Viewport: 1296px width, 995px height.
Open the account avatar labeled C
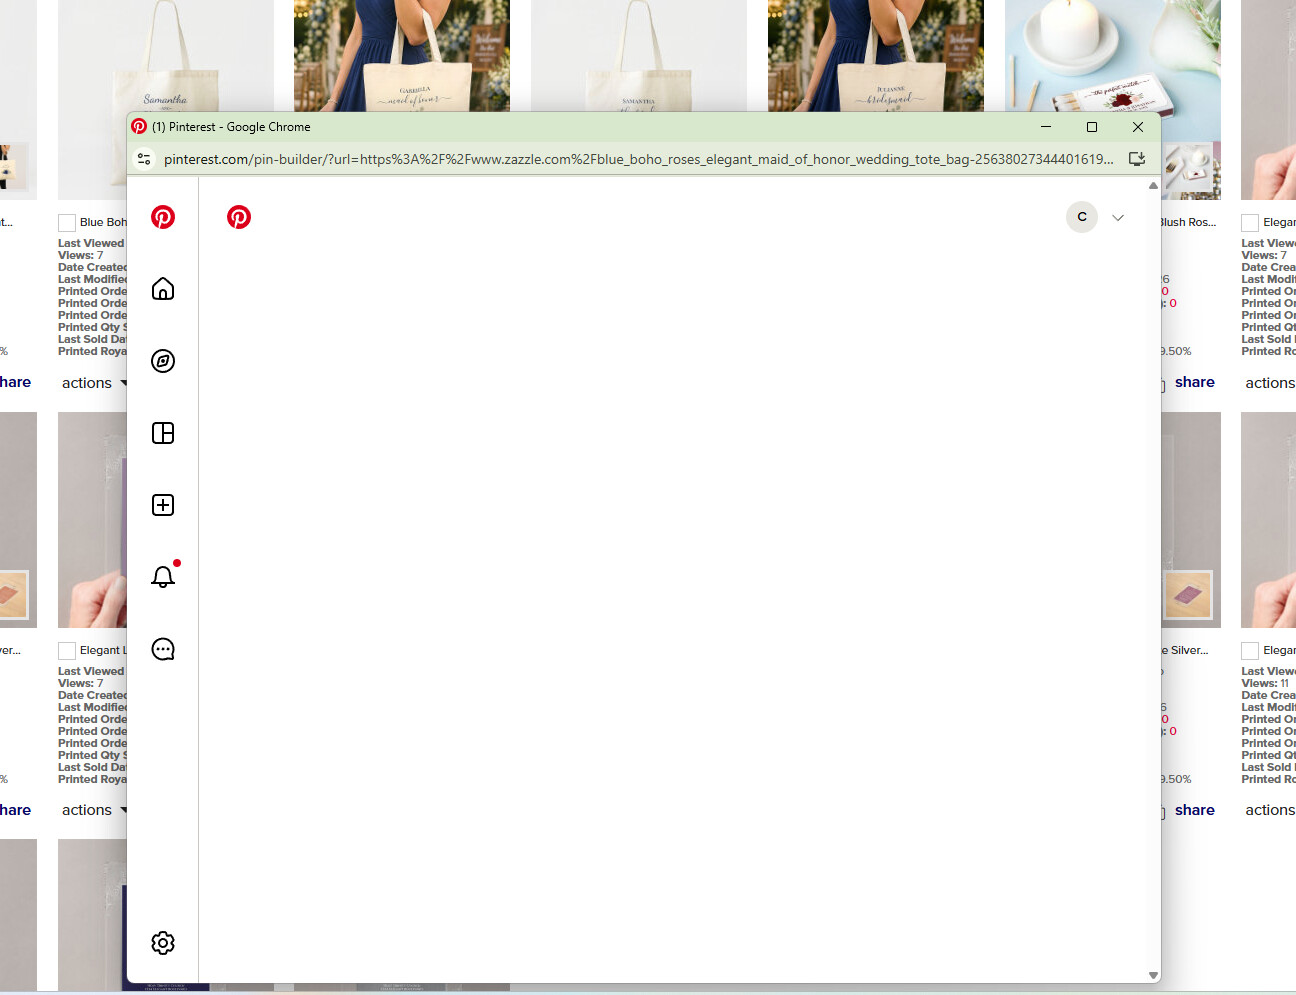click(x=1082, y=217)
